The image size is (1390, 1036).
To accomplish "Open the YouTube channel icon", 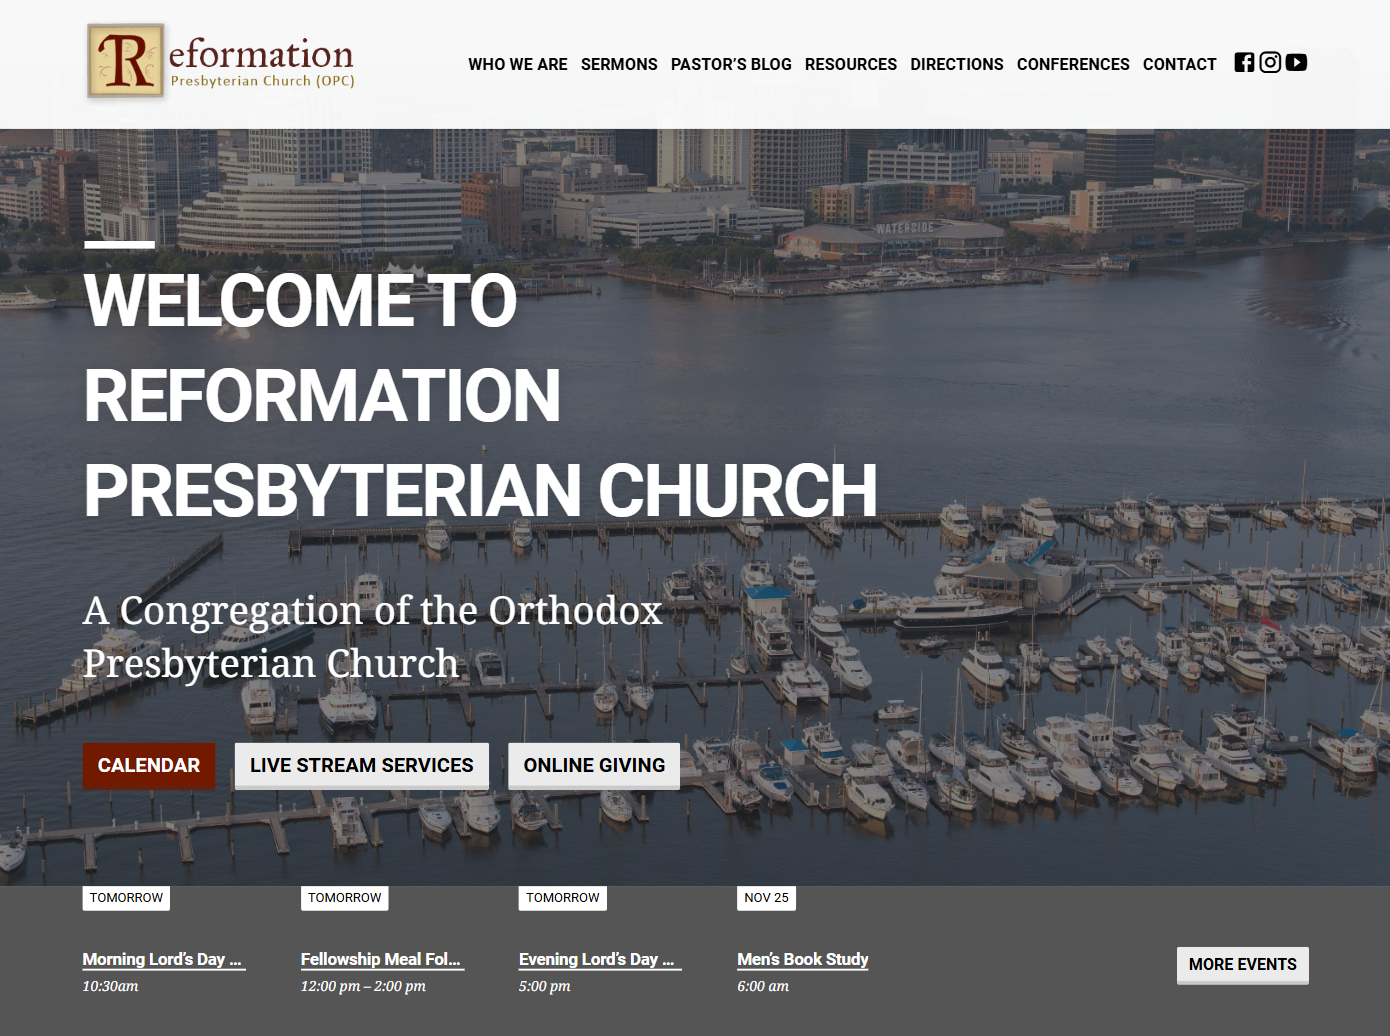I will point(1296,63).
